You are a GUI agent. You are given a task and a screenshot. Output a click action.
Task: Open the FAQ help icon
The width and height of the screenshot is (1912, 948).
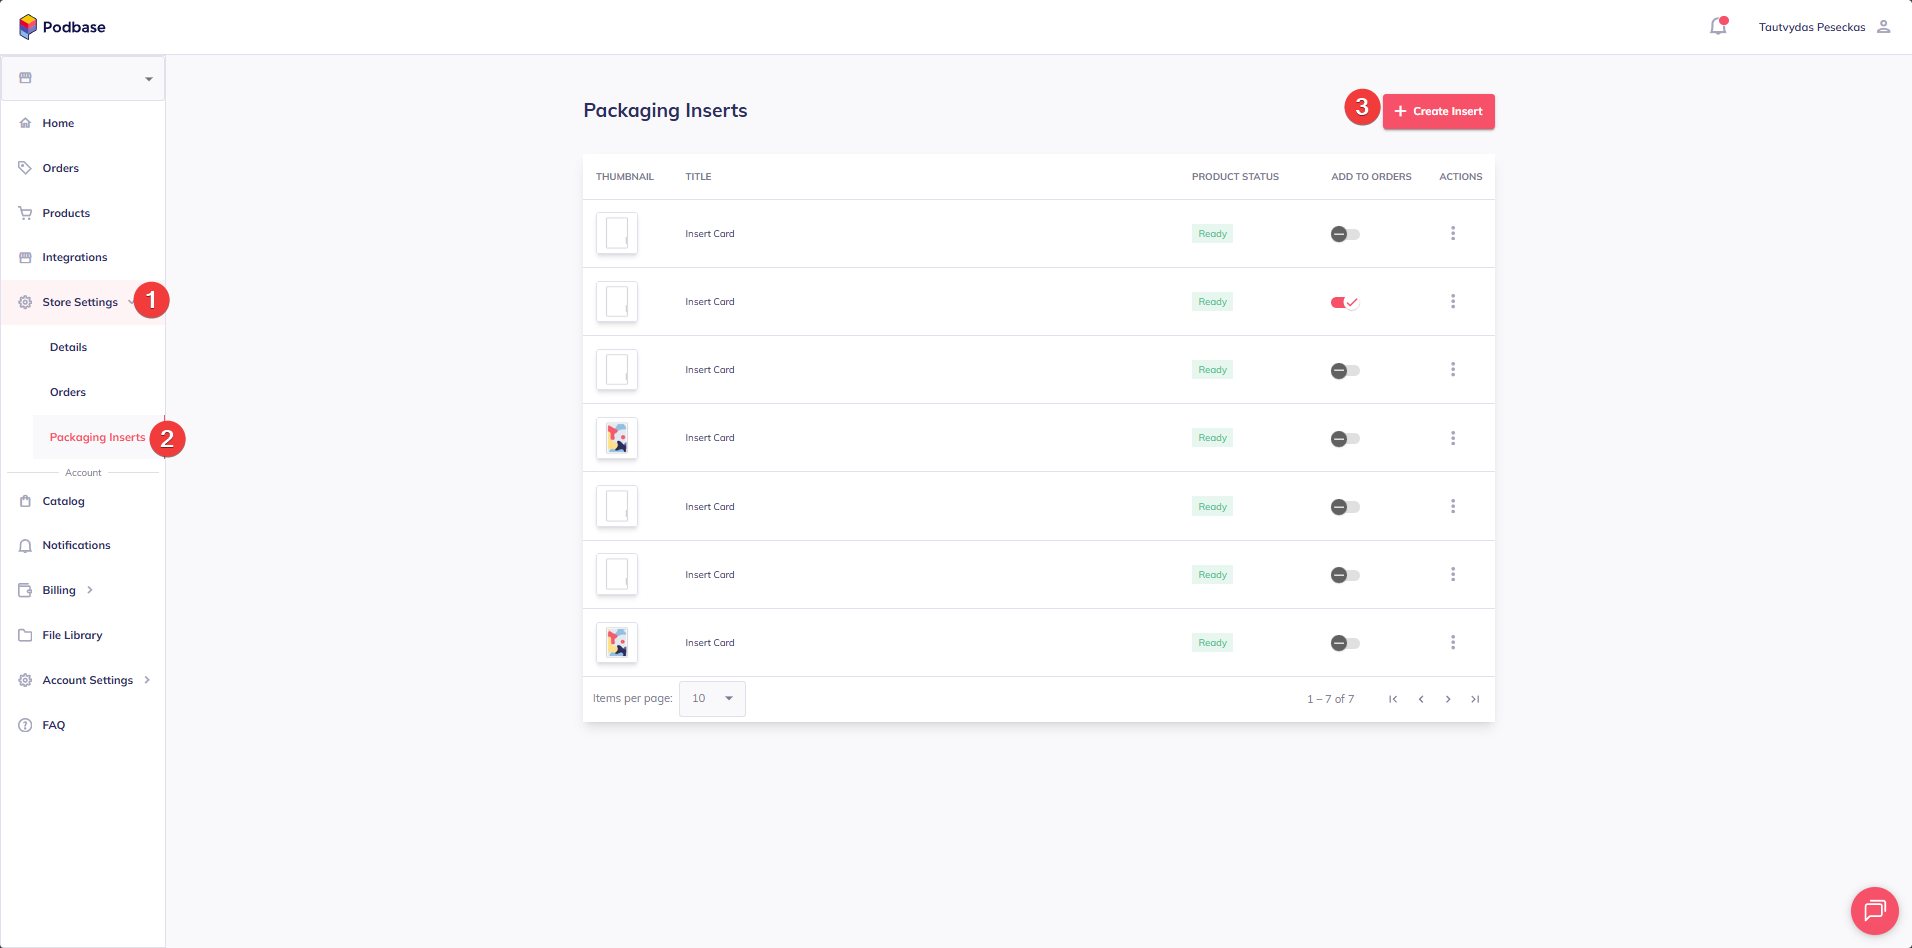(24, 725)
